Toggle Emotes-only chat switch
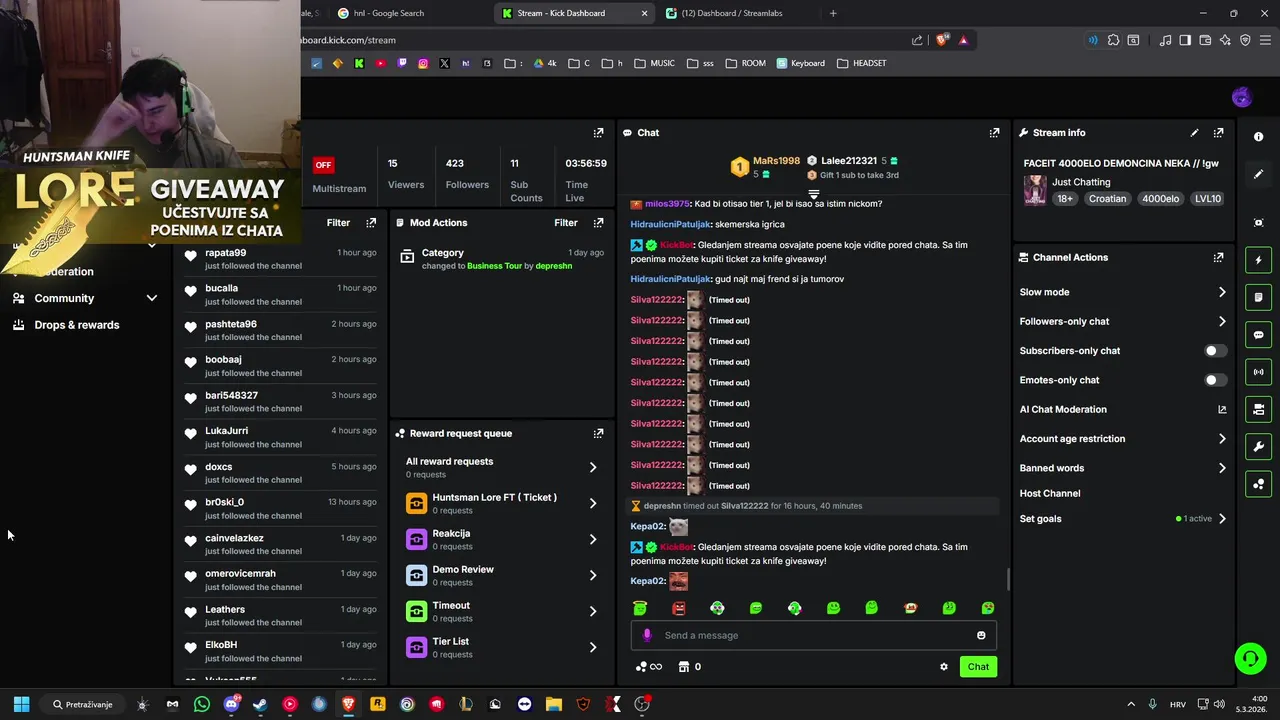 pos(1214,380)
